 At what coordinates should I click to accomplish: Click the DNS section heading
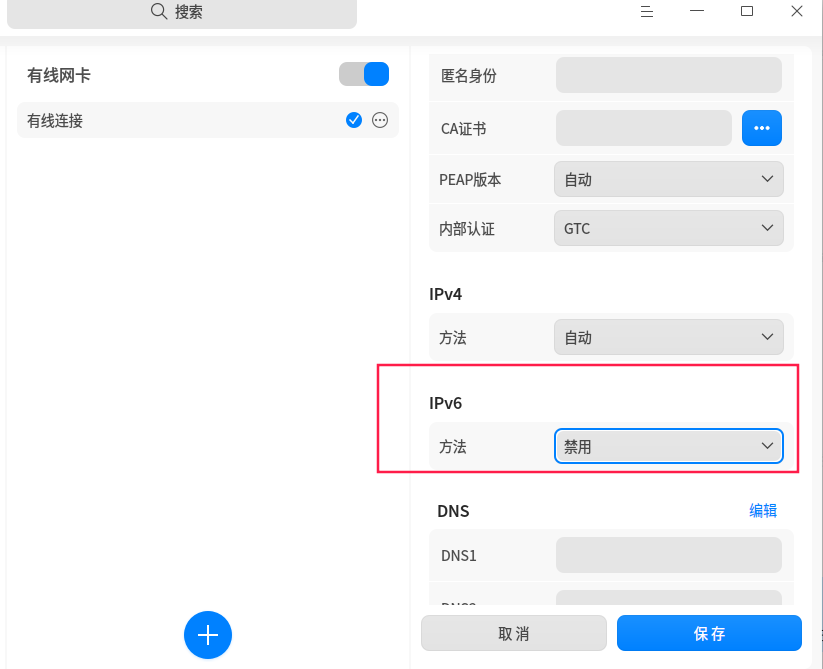point(453,511)
